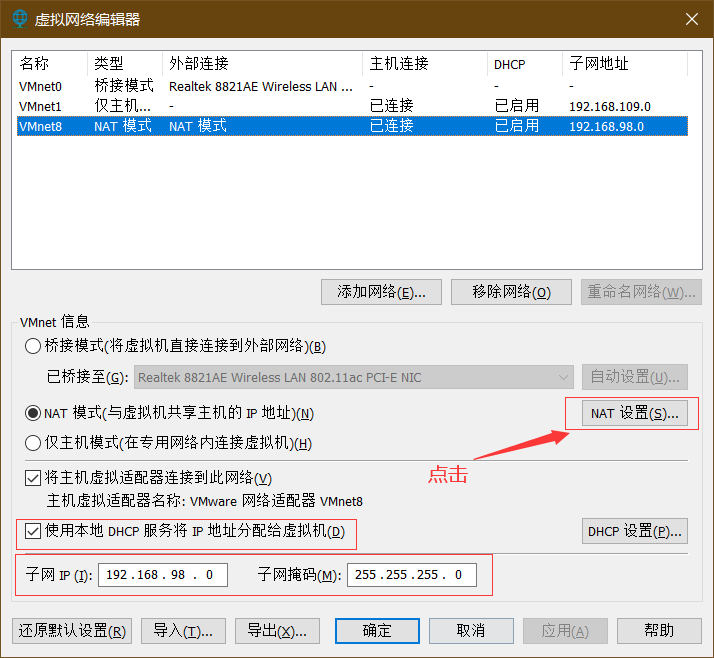Click VMware 网络适配器 VMnet8 adapter name text
Viewport: 714px width, 658px height.
276,501
